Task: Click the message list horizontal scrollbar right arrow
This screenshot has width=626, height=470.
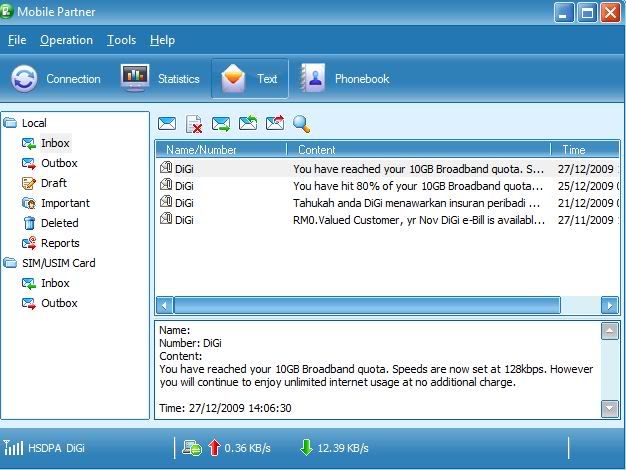Action: [x=609, y=305]
